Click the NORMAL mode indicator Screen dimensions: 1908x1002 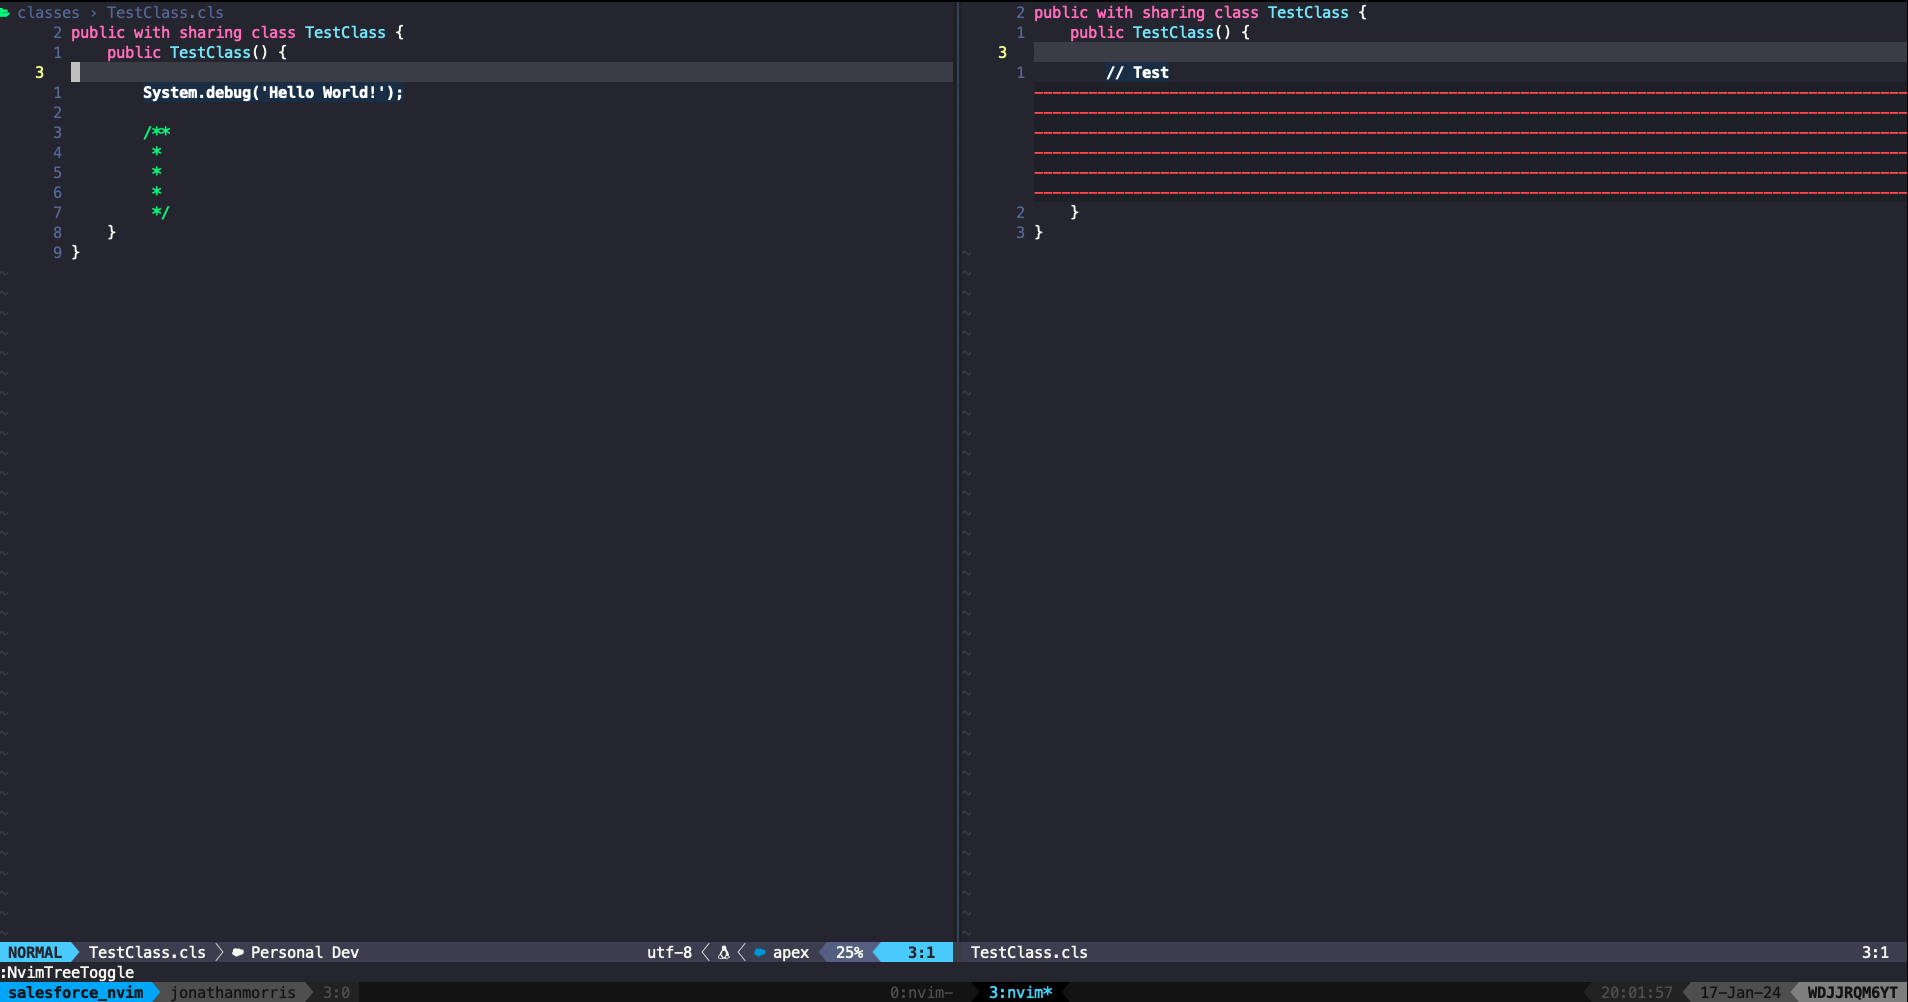click(x=35, y=952)
